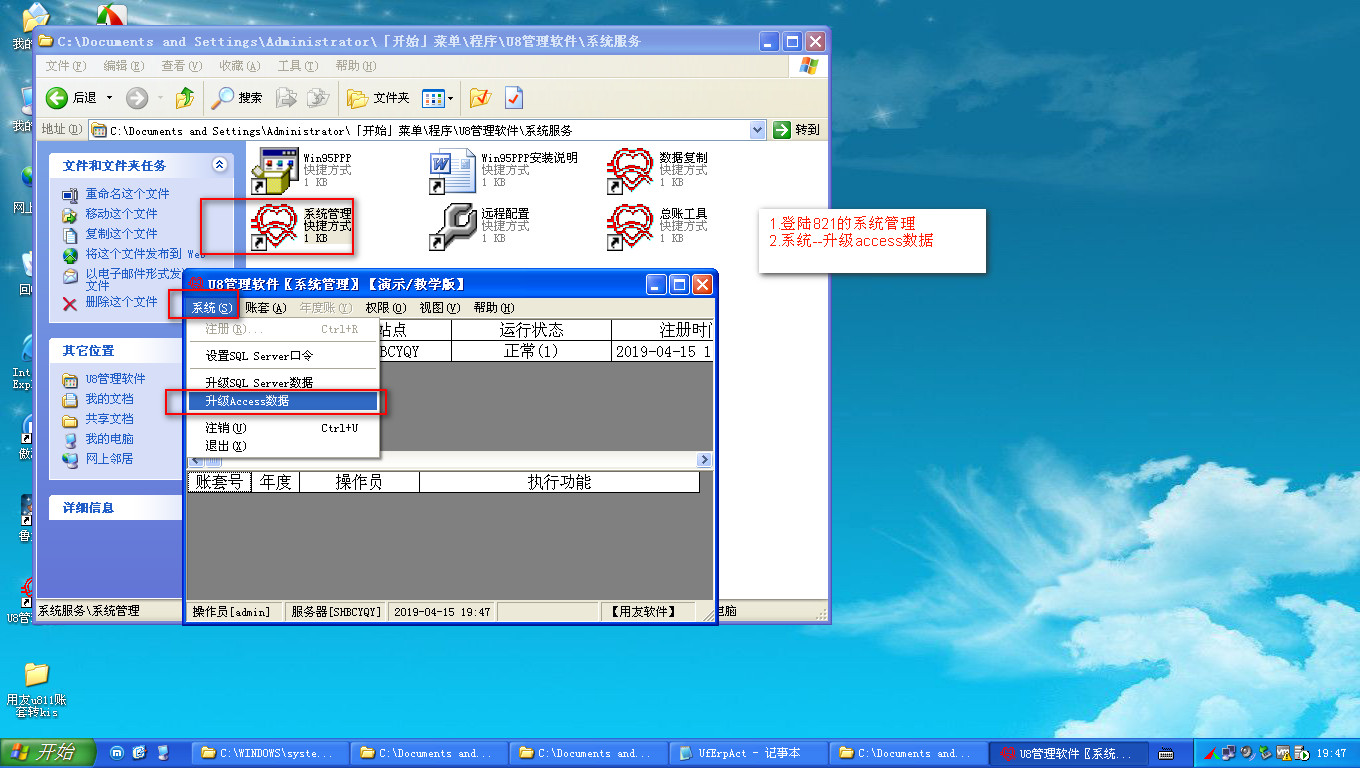This screenshot has height=768, width=1360.
Task: Open the Win95PPP installer shortcut
Action: point(274,171)
